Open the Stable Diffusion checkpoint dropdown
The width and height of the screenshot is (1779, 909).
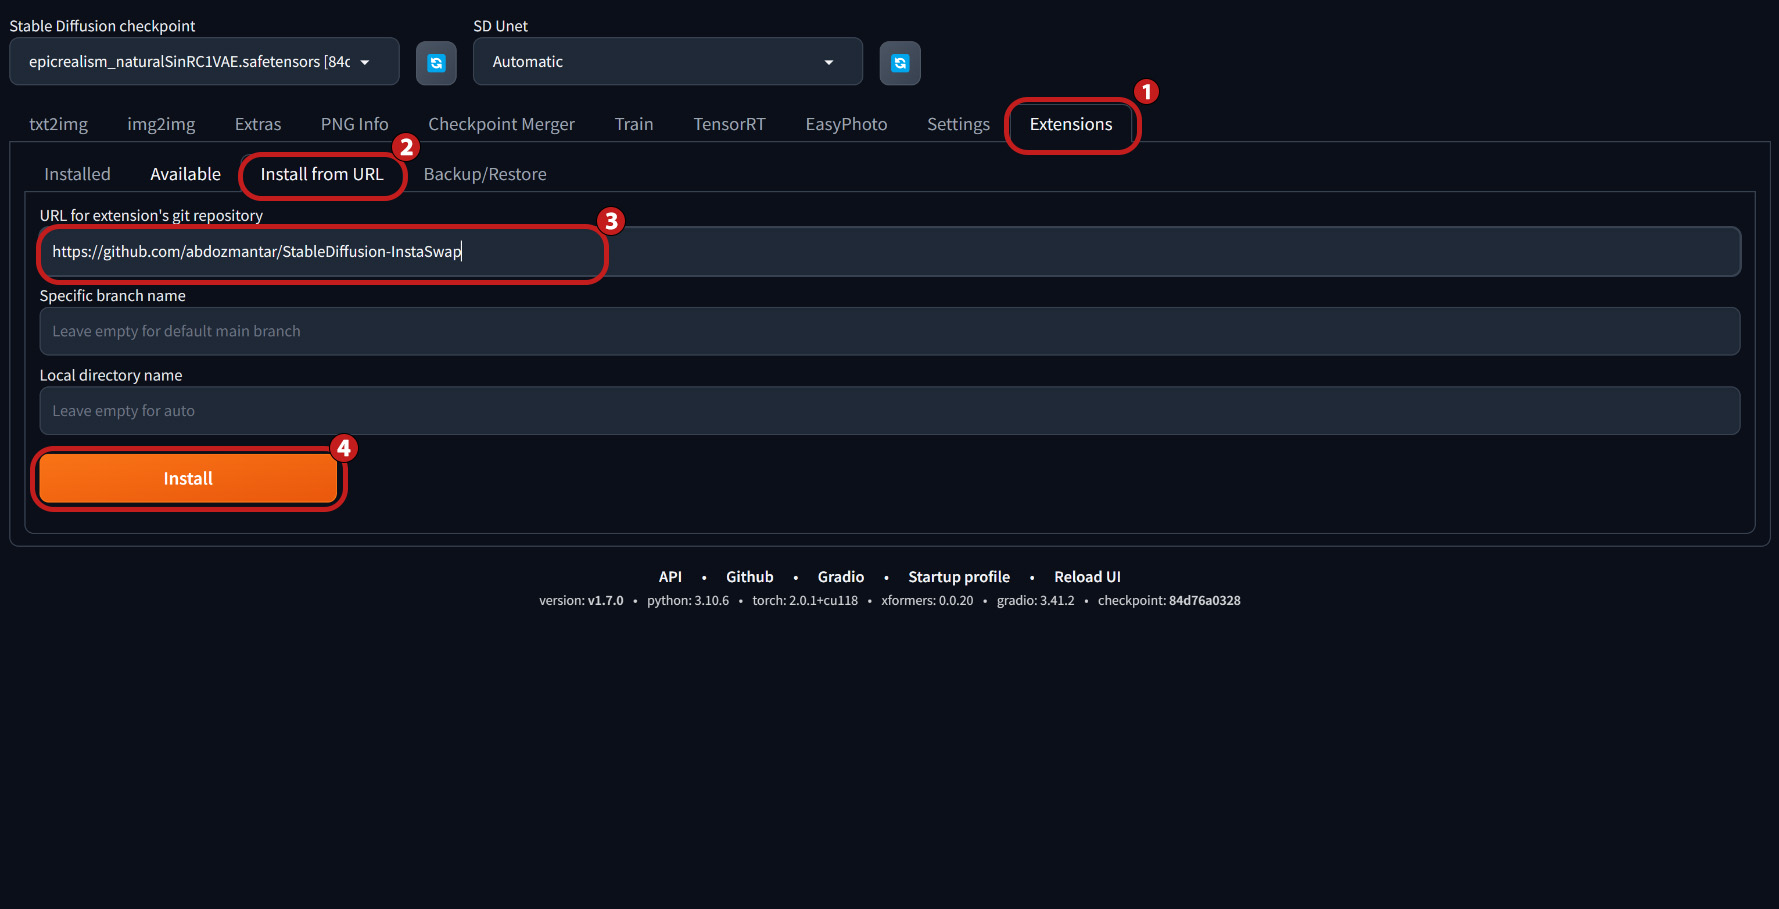pos(204,62)
